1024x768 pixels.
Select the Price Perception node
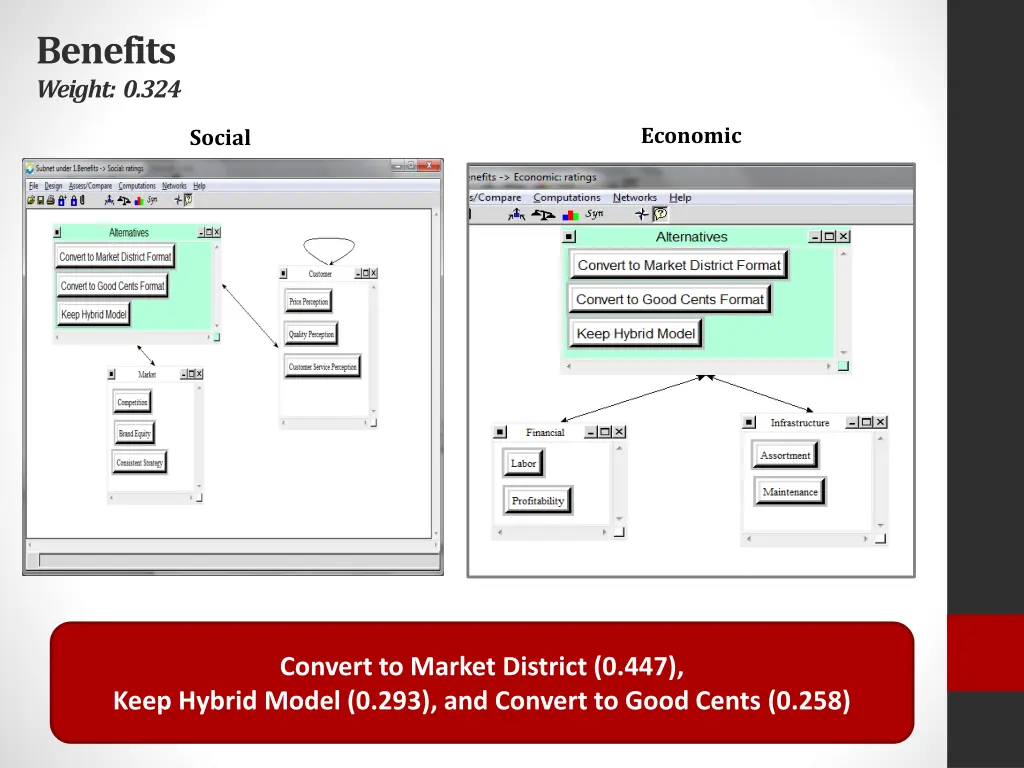pos(308,302)
